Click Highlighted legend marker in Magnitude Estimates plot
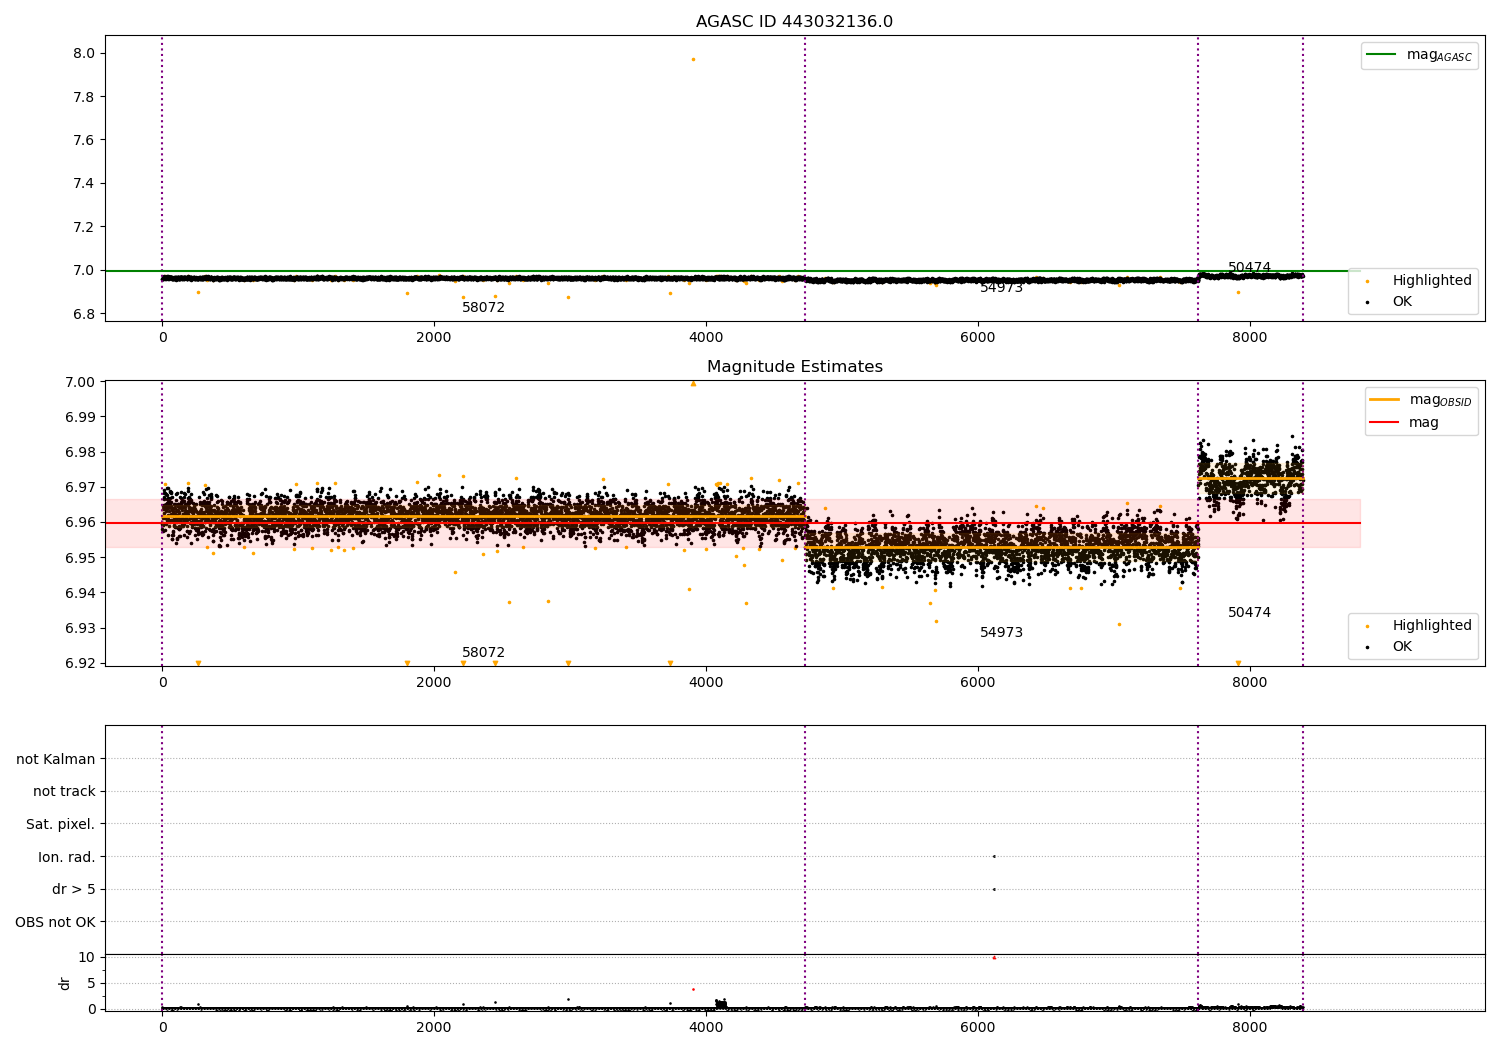 click(1367, 626)
